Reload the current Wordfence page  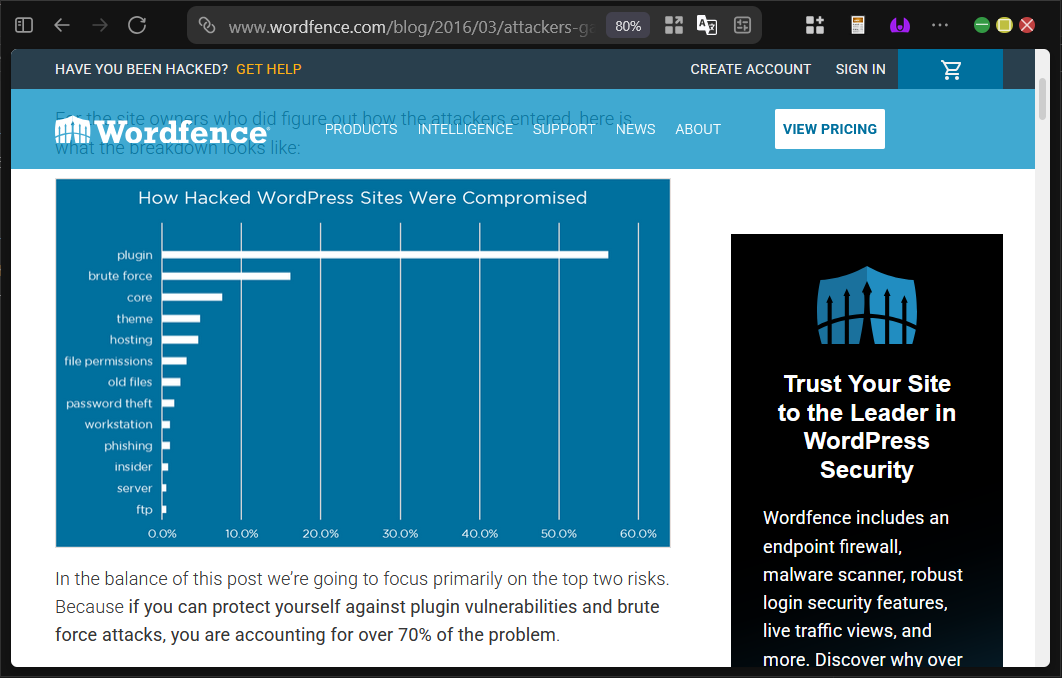click(x=137, y=26)
